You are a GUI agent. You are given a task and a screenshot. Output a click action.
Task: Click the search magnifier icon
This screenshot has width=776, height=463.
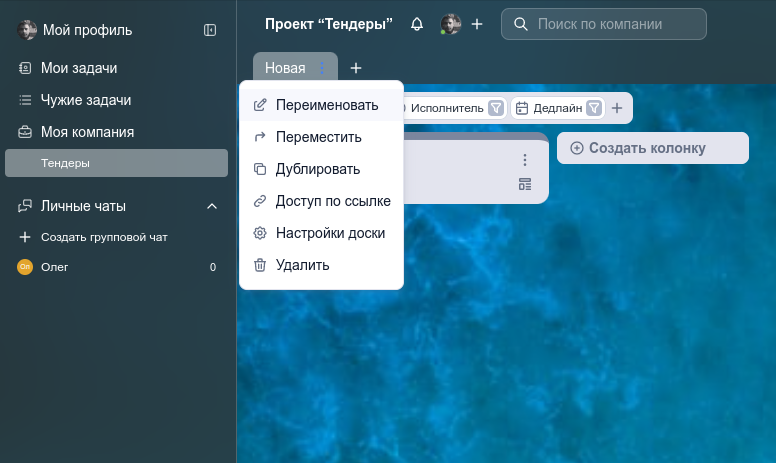tap(521, 24)
